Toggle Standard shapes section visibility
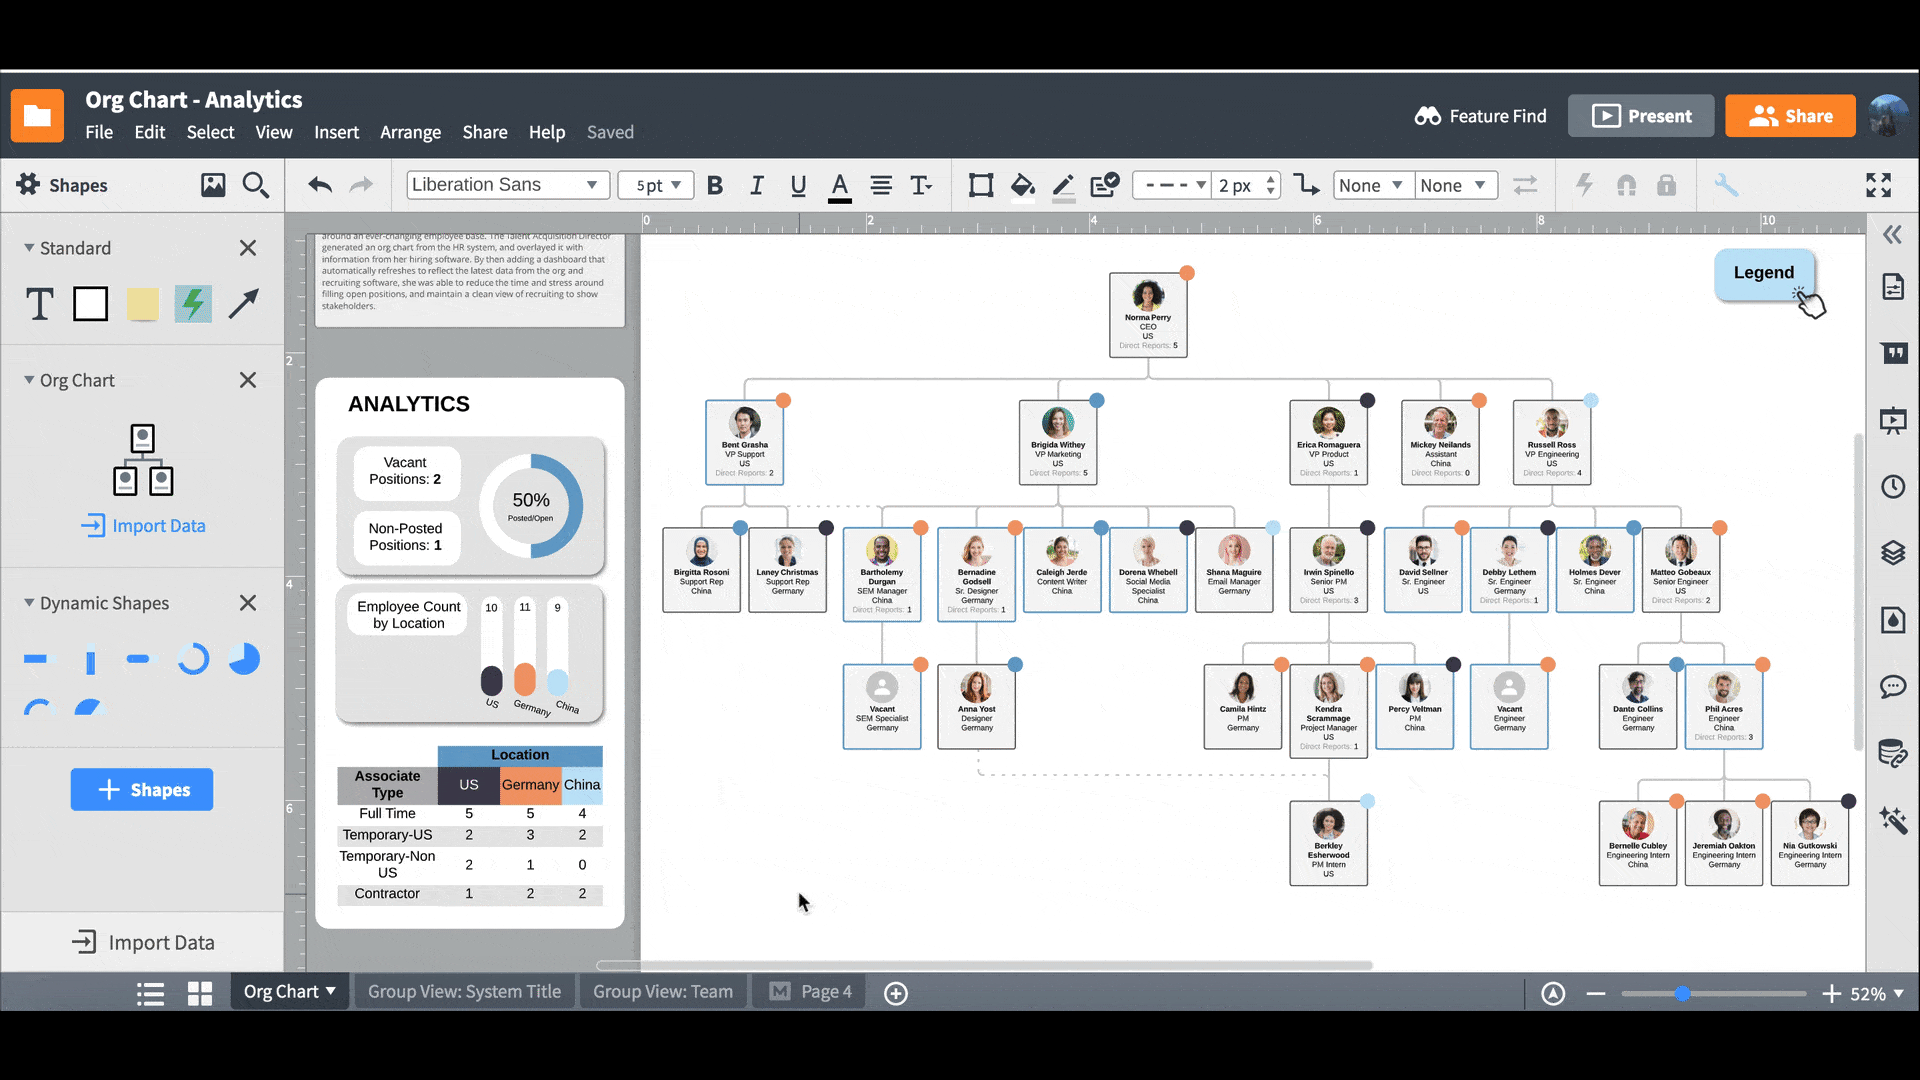Screen dimensions: 1920x1080 tap(26, 248)
